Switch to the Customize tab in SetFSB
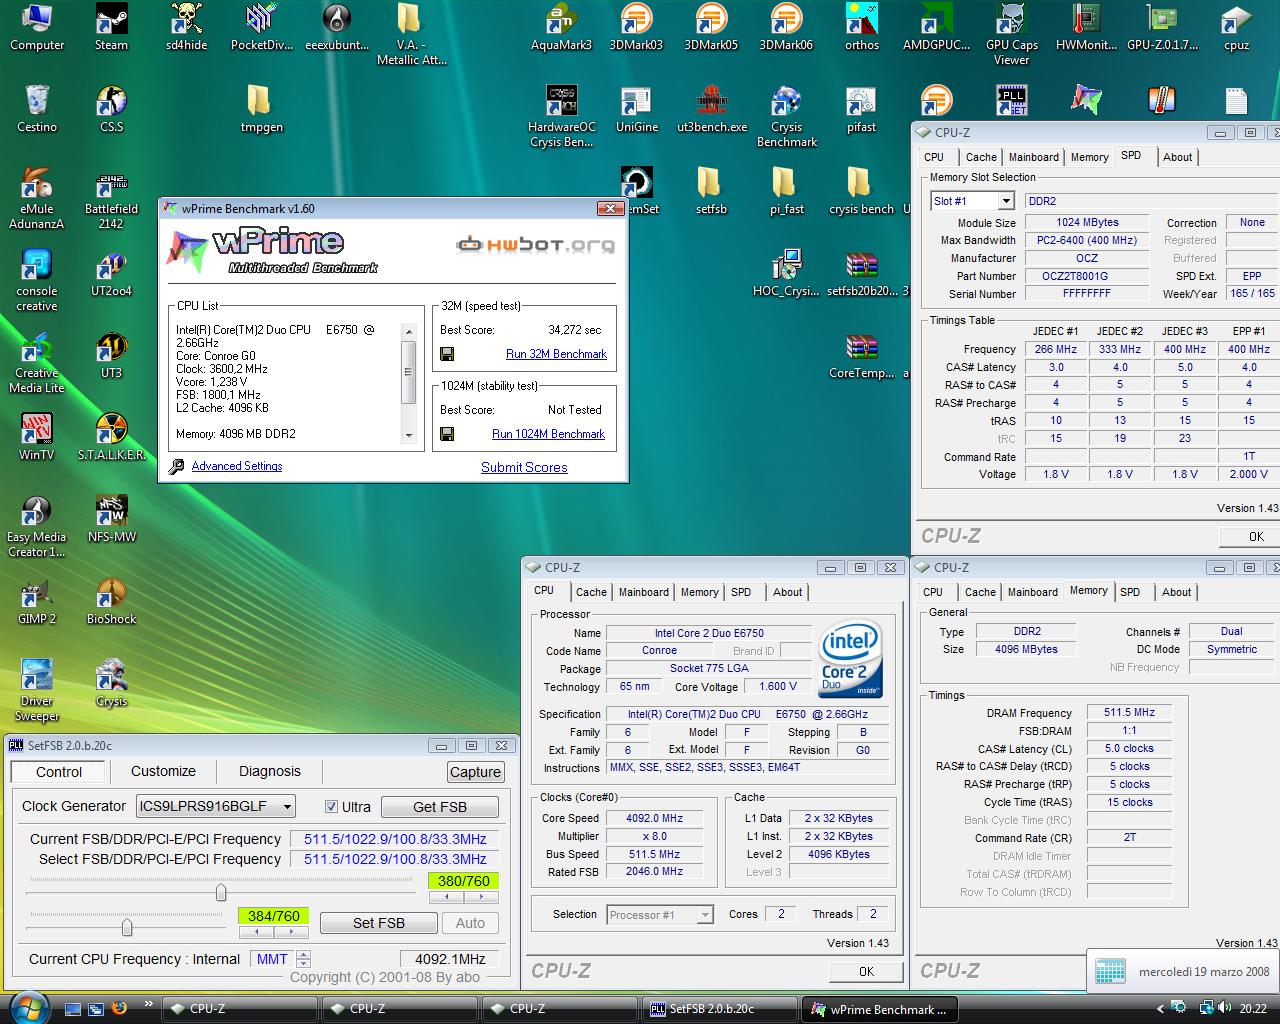 tap(163, 771)
